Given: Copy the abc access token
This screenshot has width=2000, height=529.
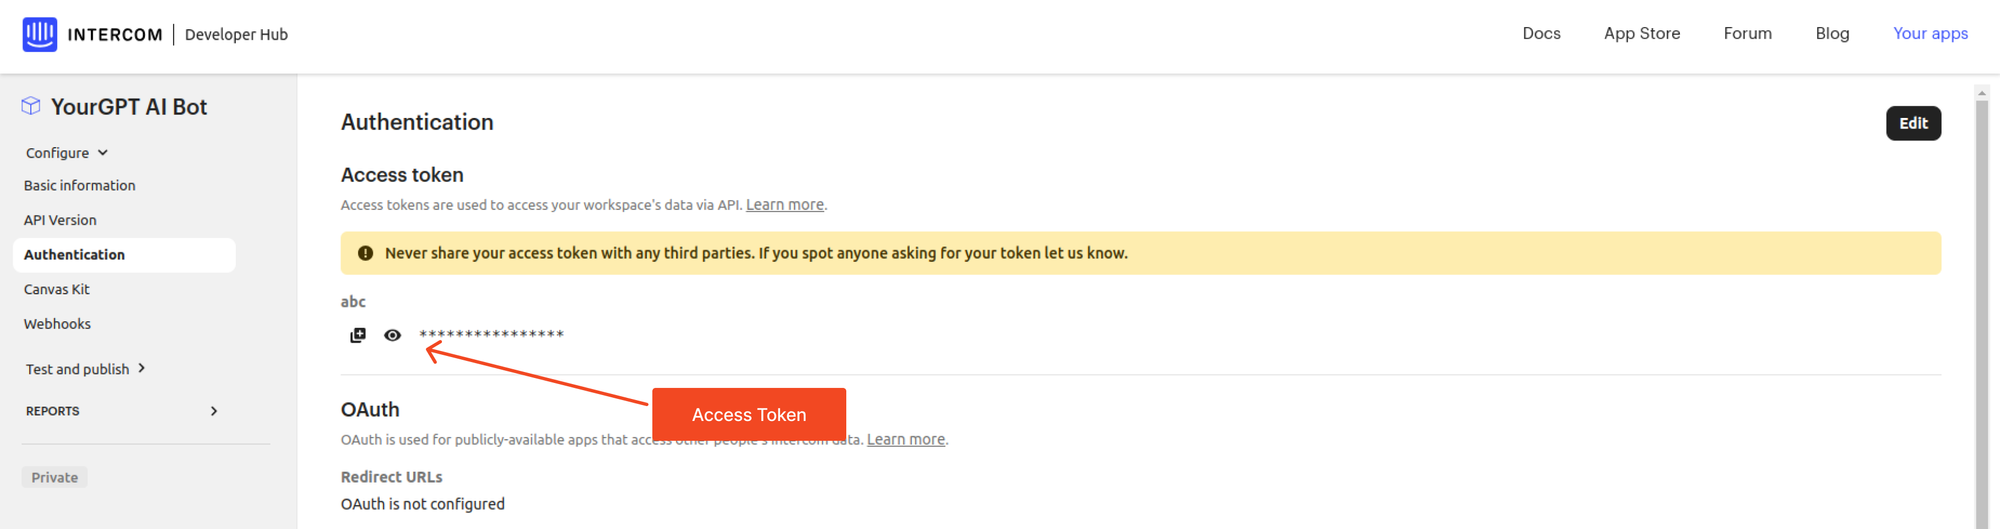Looking at the screenshot, I should [358, 335].
